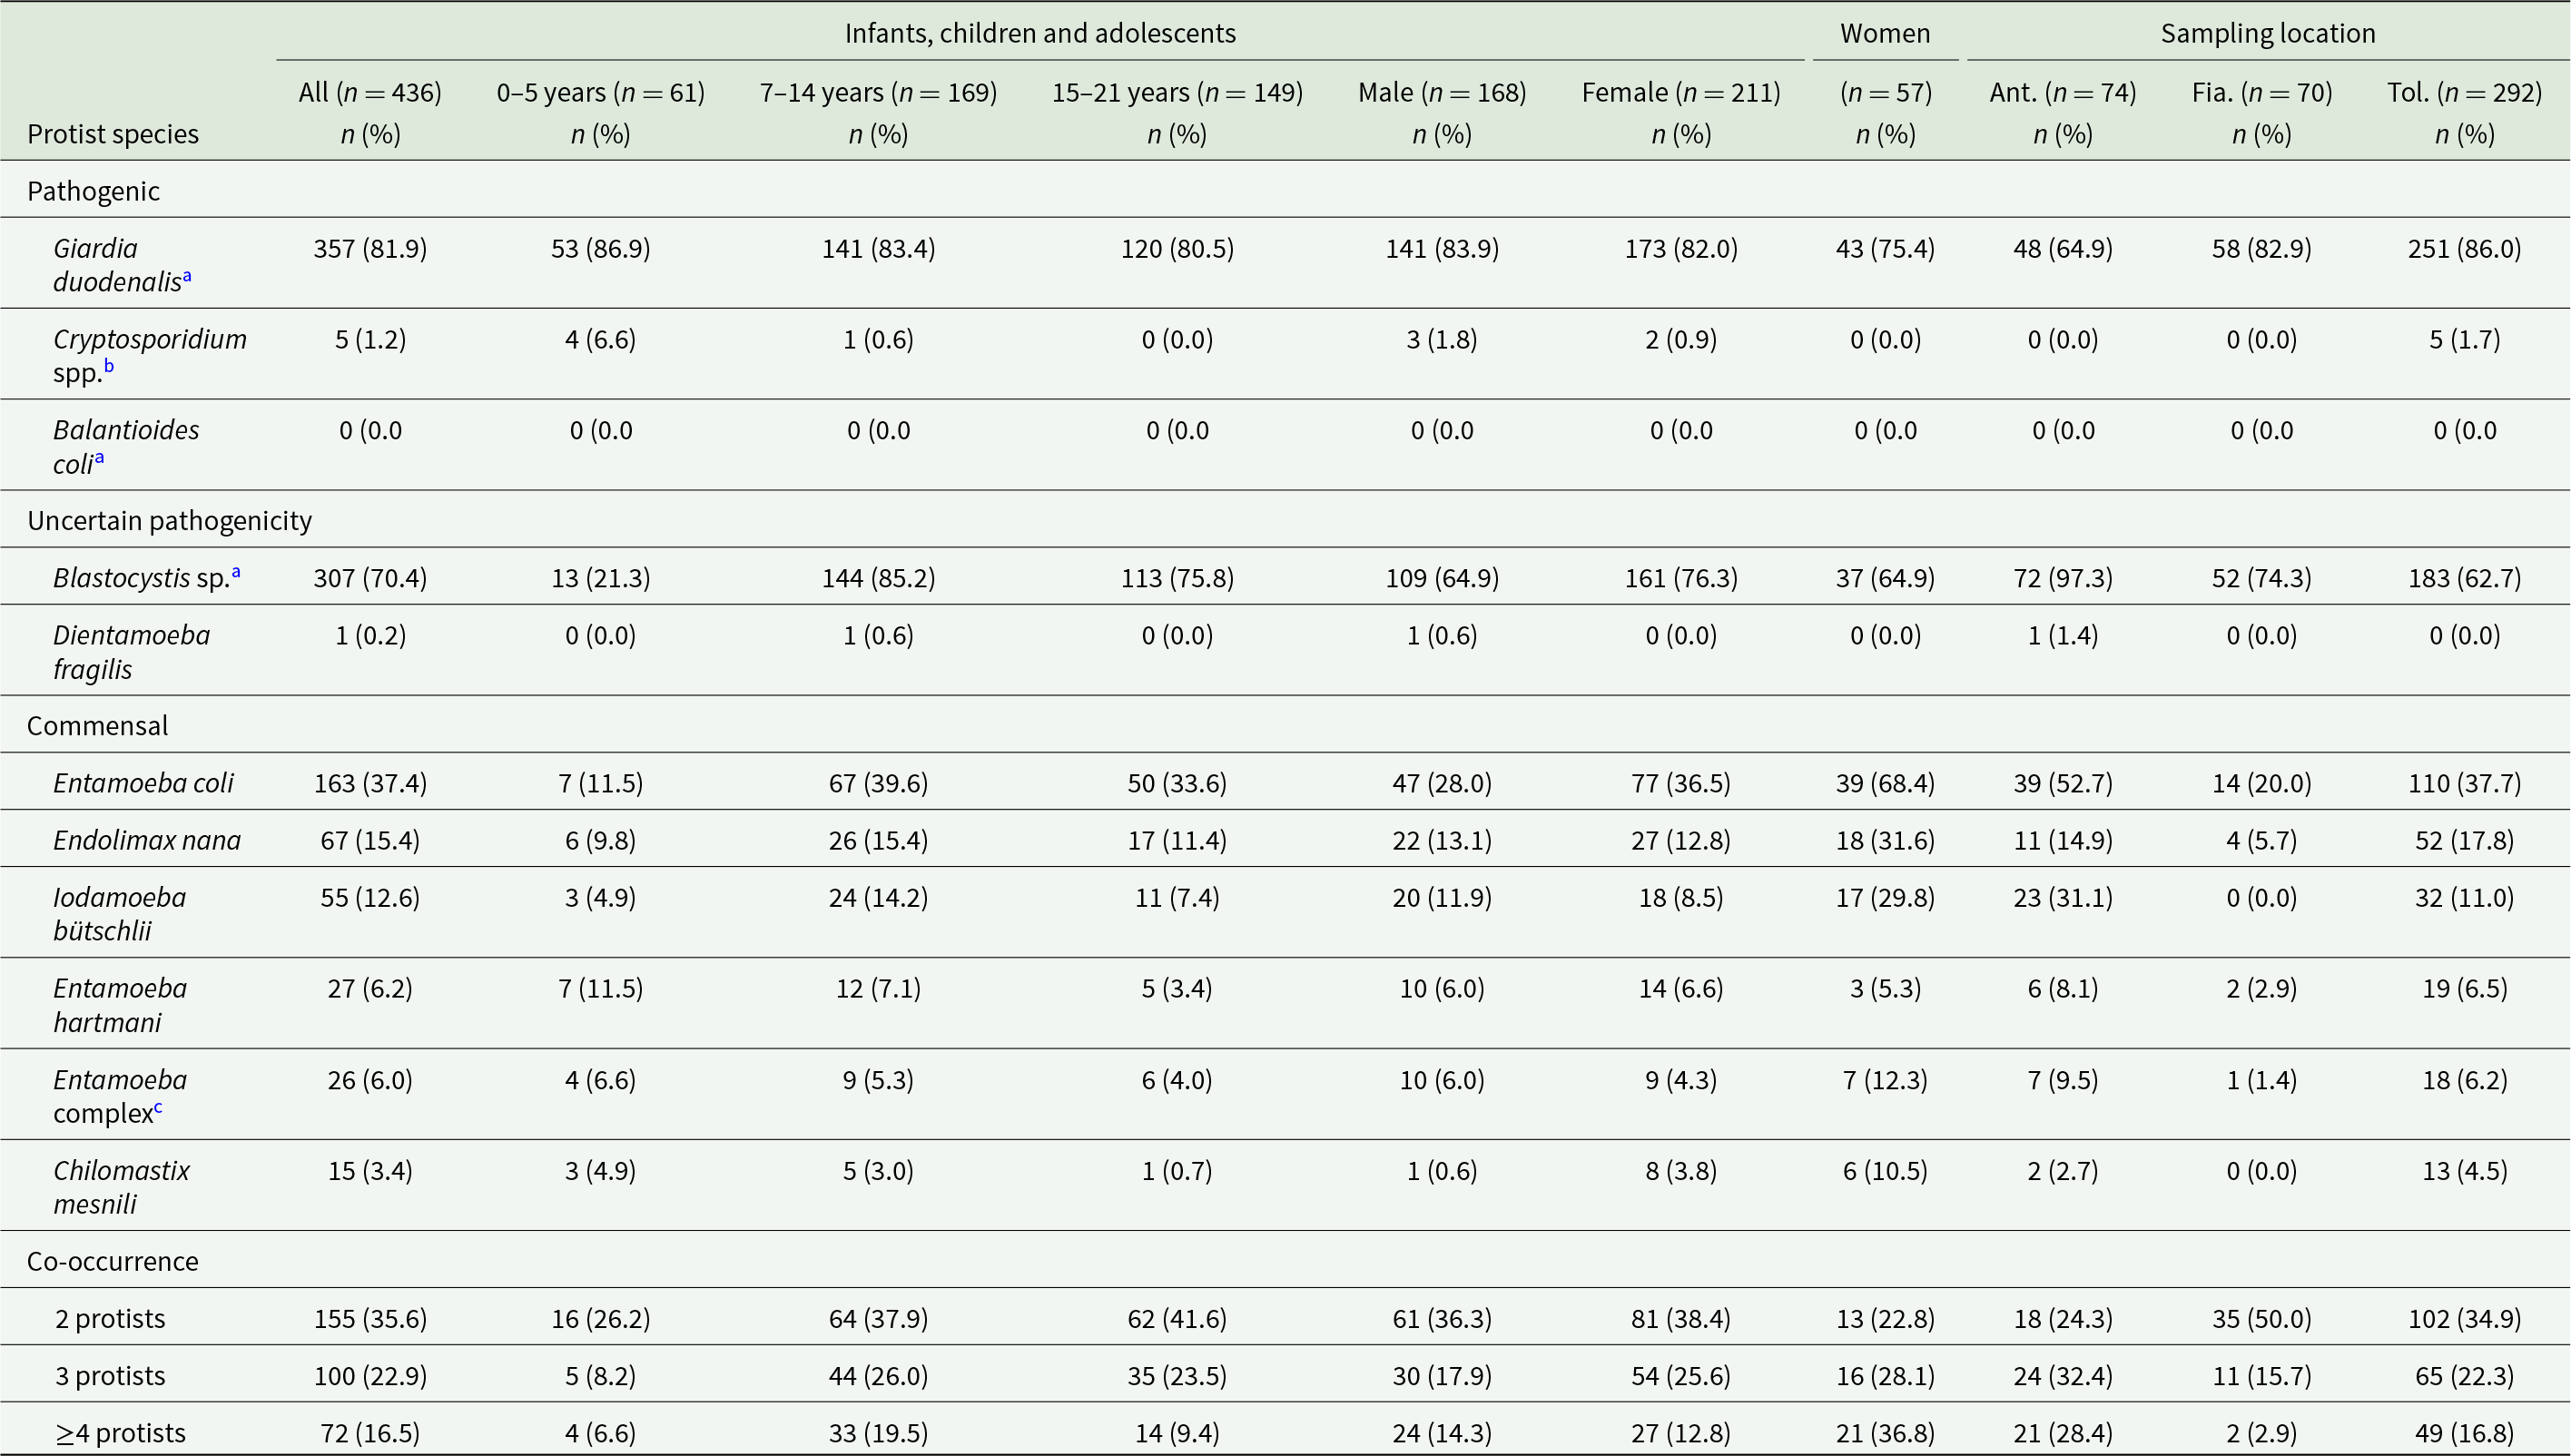Image resolution: width=2571 pixels, height=1456 pixels.
Task: Click the Women column header
Action: [x=1885, y=33]
